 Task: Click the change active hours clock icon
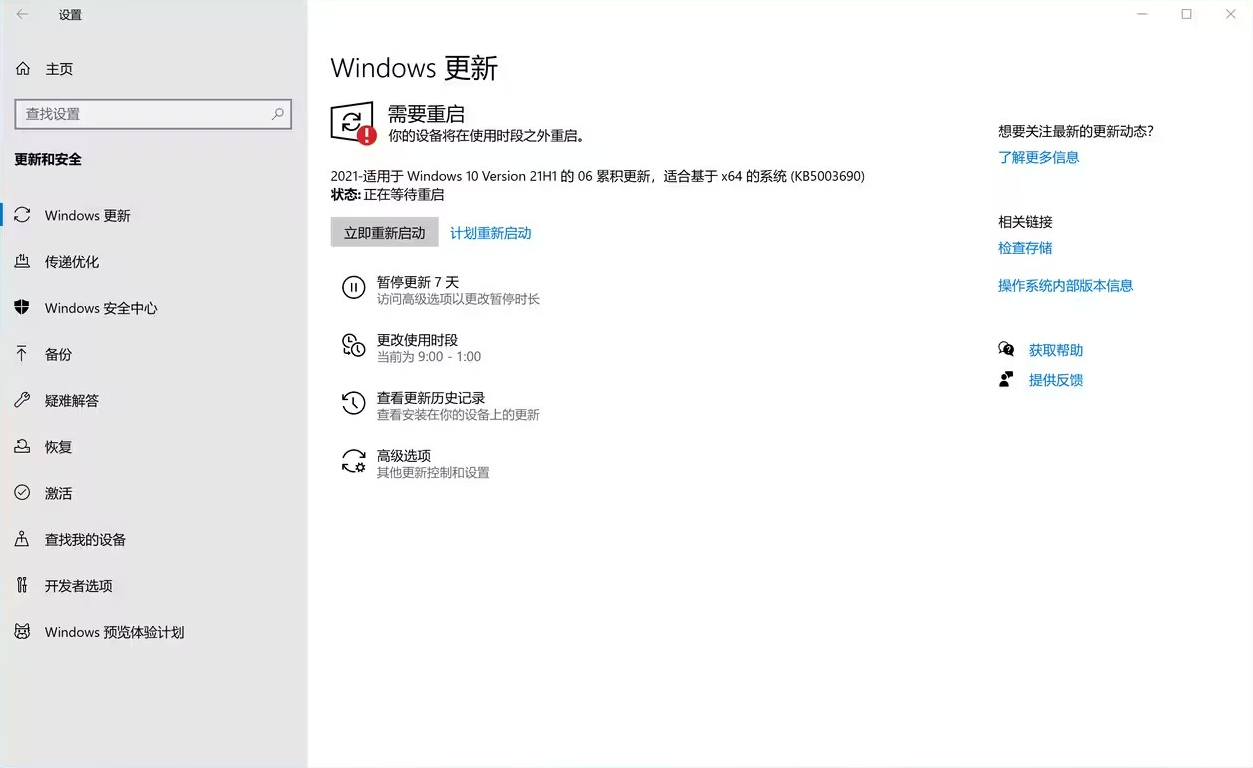(353, 346)
